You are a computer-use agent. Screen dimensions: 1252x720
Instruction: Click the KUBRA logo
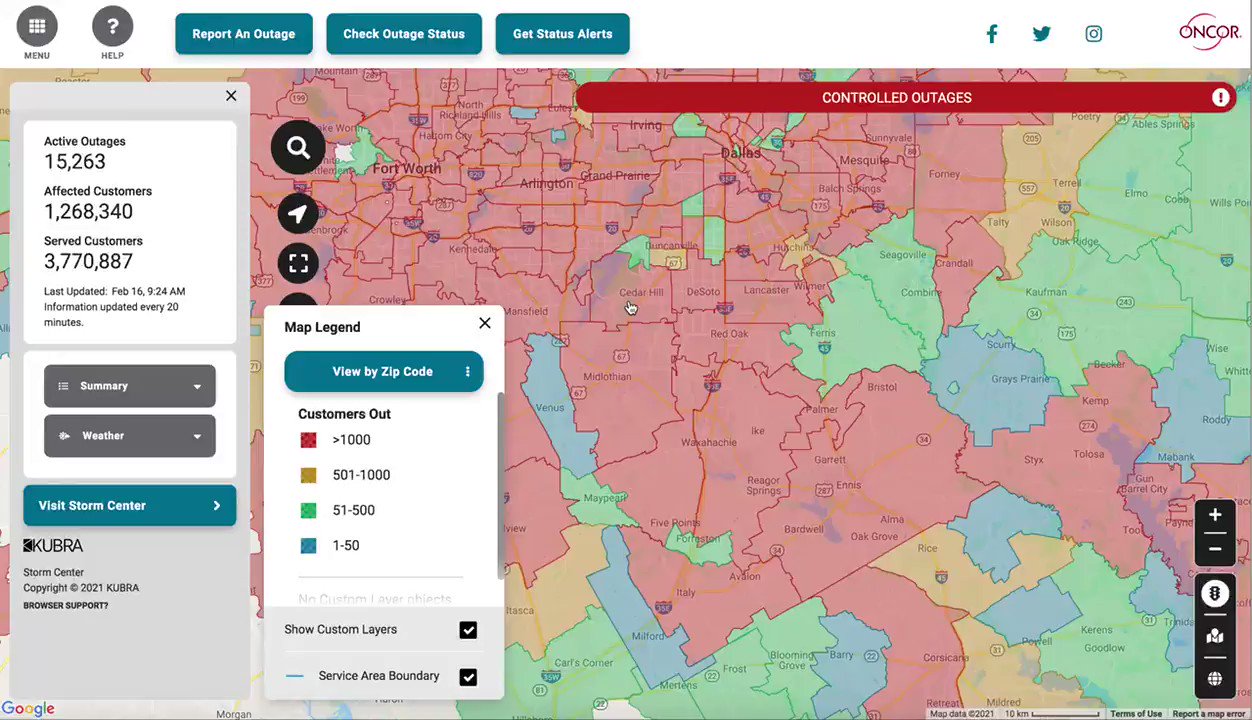pyautogui.click(x=53, y=546)
